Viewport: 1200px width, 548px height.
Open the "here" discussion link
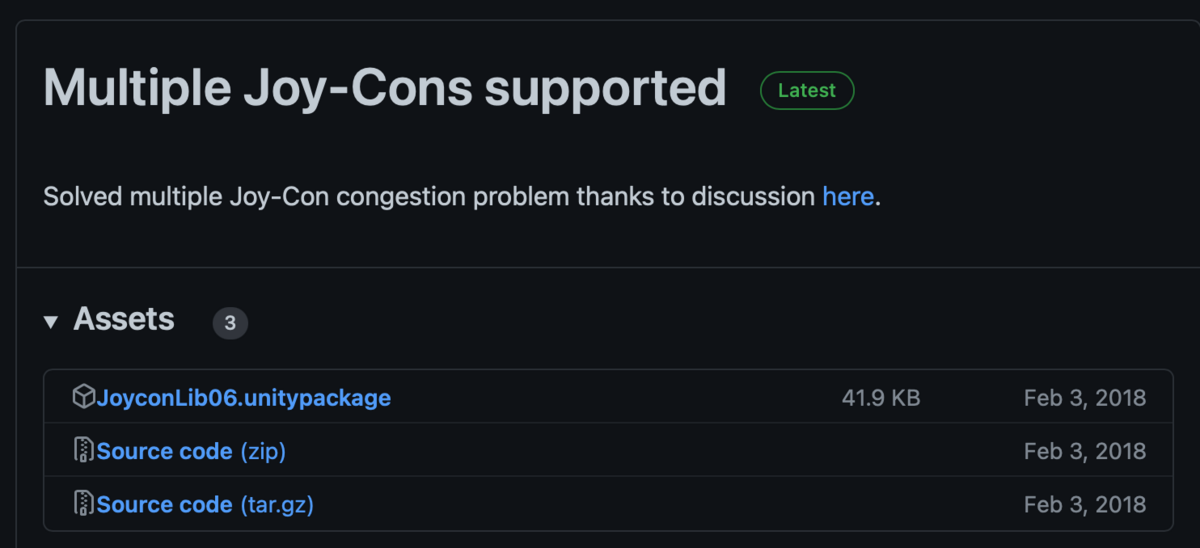click(x=848, y=196)
